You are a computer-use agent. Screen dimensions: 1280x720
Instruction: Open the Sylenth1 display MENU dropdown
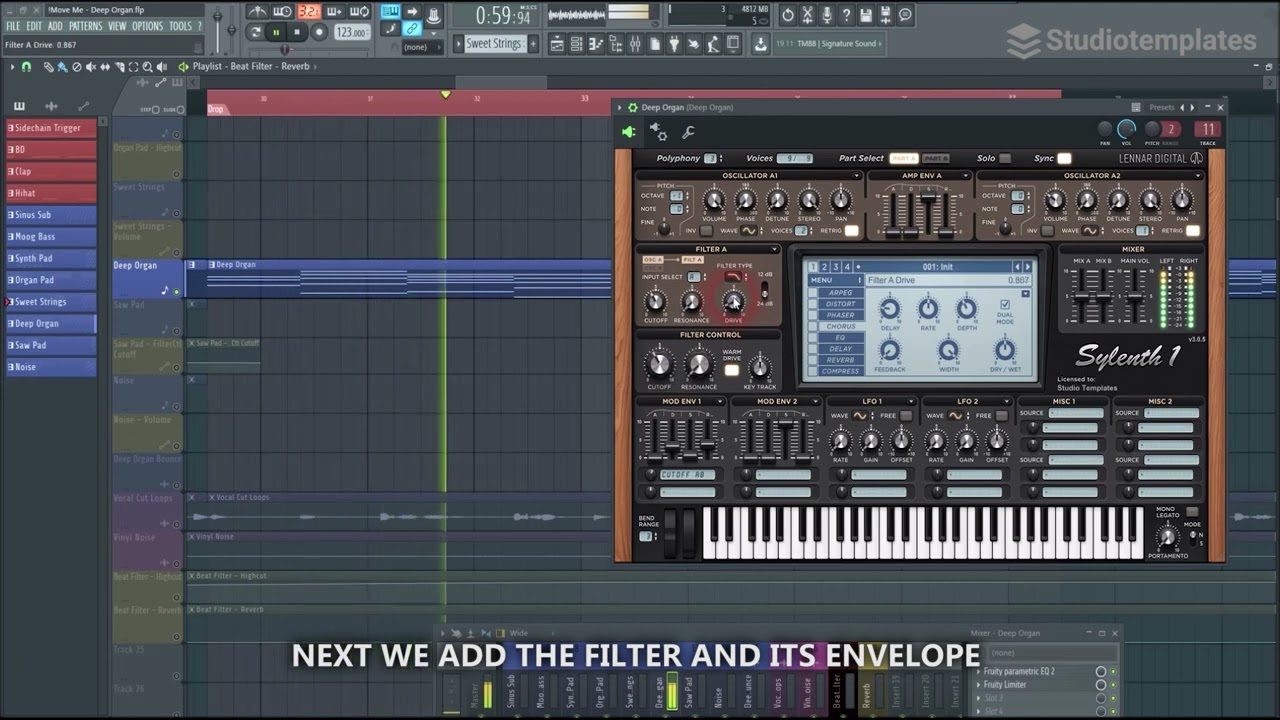point(834,280)
